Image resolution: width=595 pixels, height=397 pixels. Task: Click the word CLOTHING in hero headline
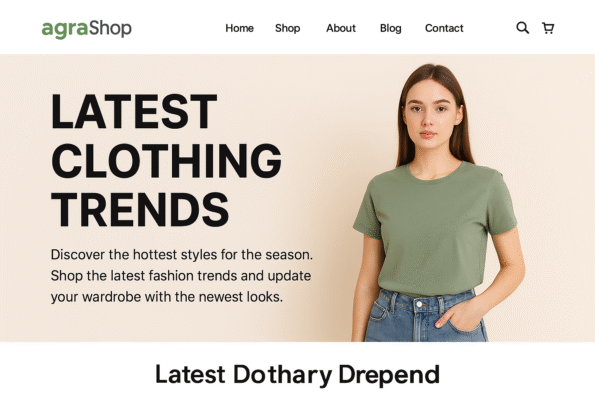tap(166, 160)
